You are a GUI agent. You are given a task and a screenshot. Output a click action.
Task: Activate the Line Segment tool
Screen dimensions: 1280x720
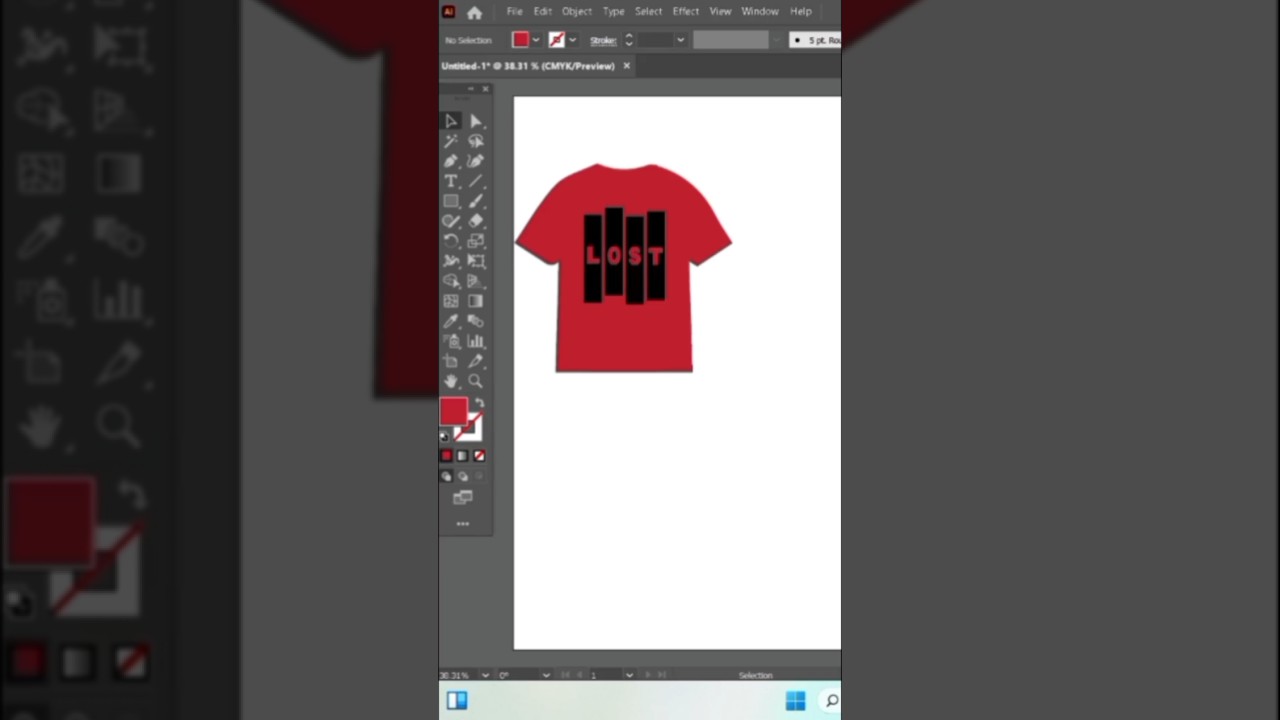pyautogui.click(x=476, y=181)
